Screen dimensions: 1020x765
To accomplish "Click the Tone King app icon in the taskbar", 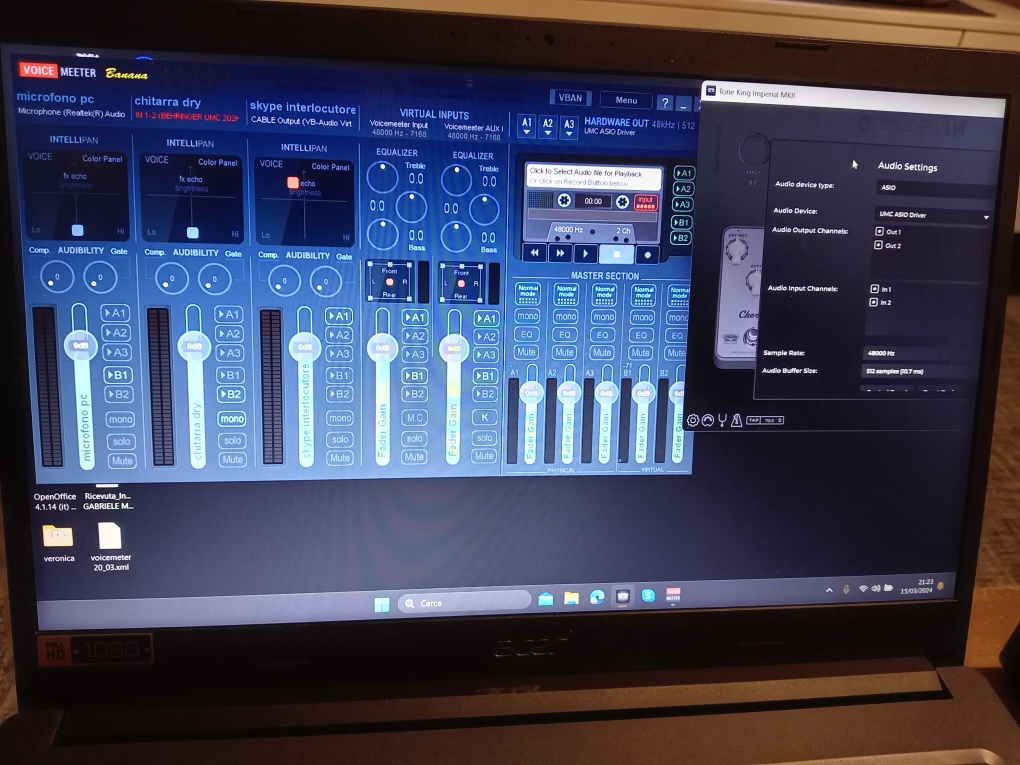I will click(623, 596).
